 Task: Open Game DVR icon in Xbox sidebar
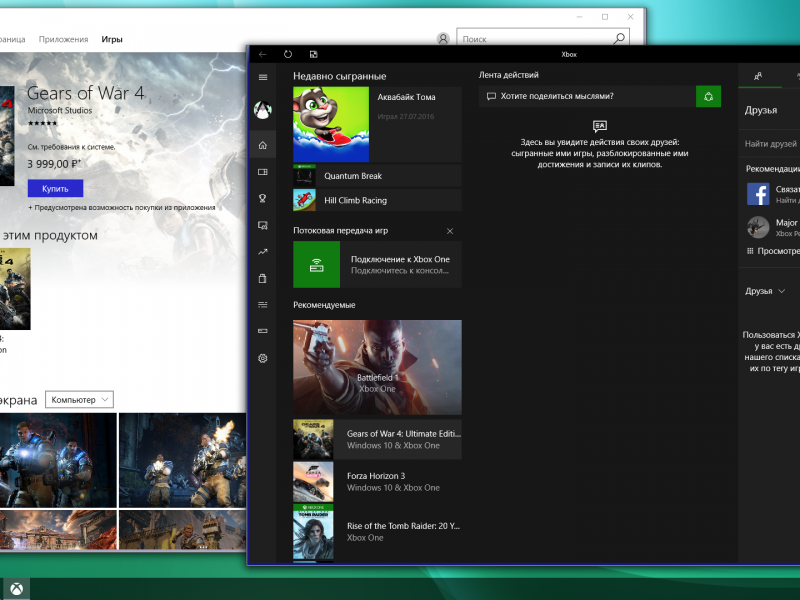[263, 225]
